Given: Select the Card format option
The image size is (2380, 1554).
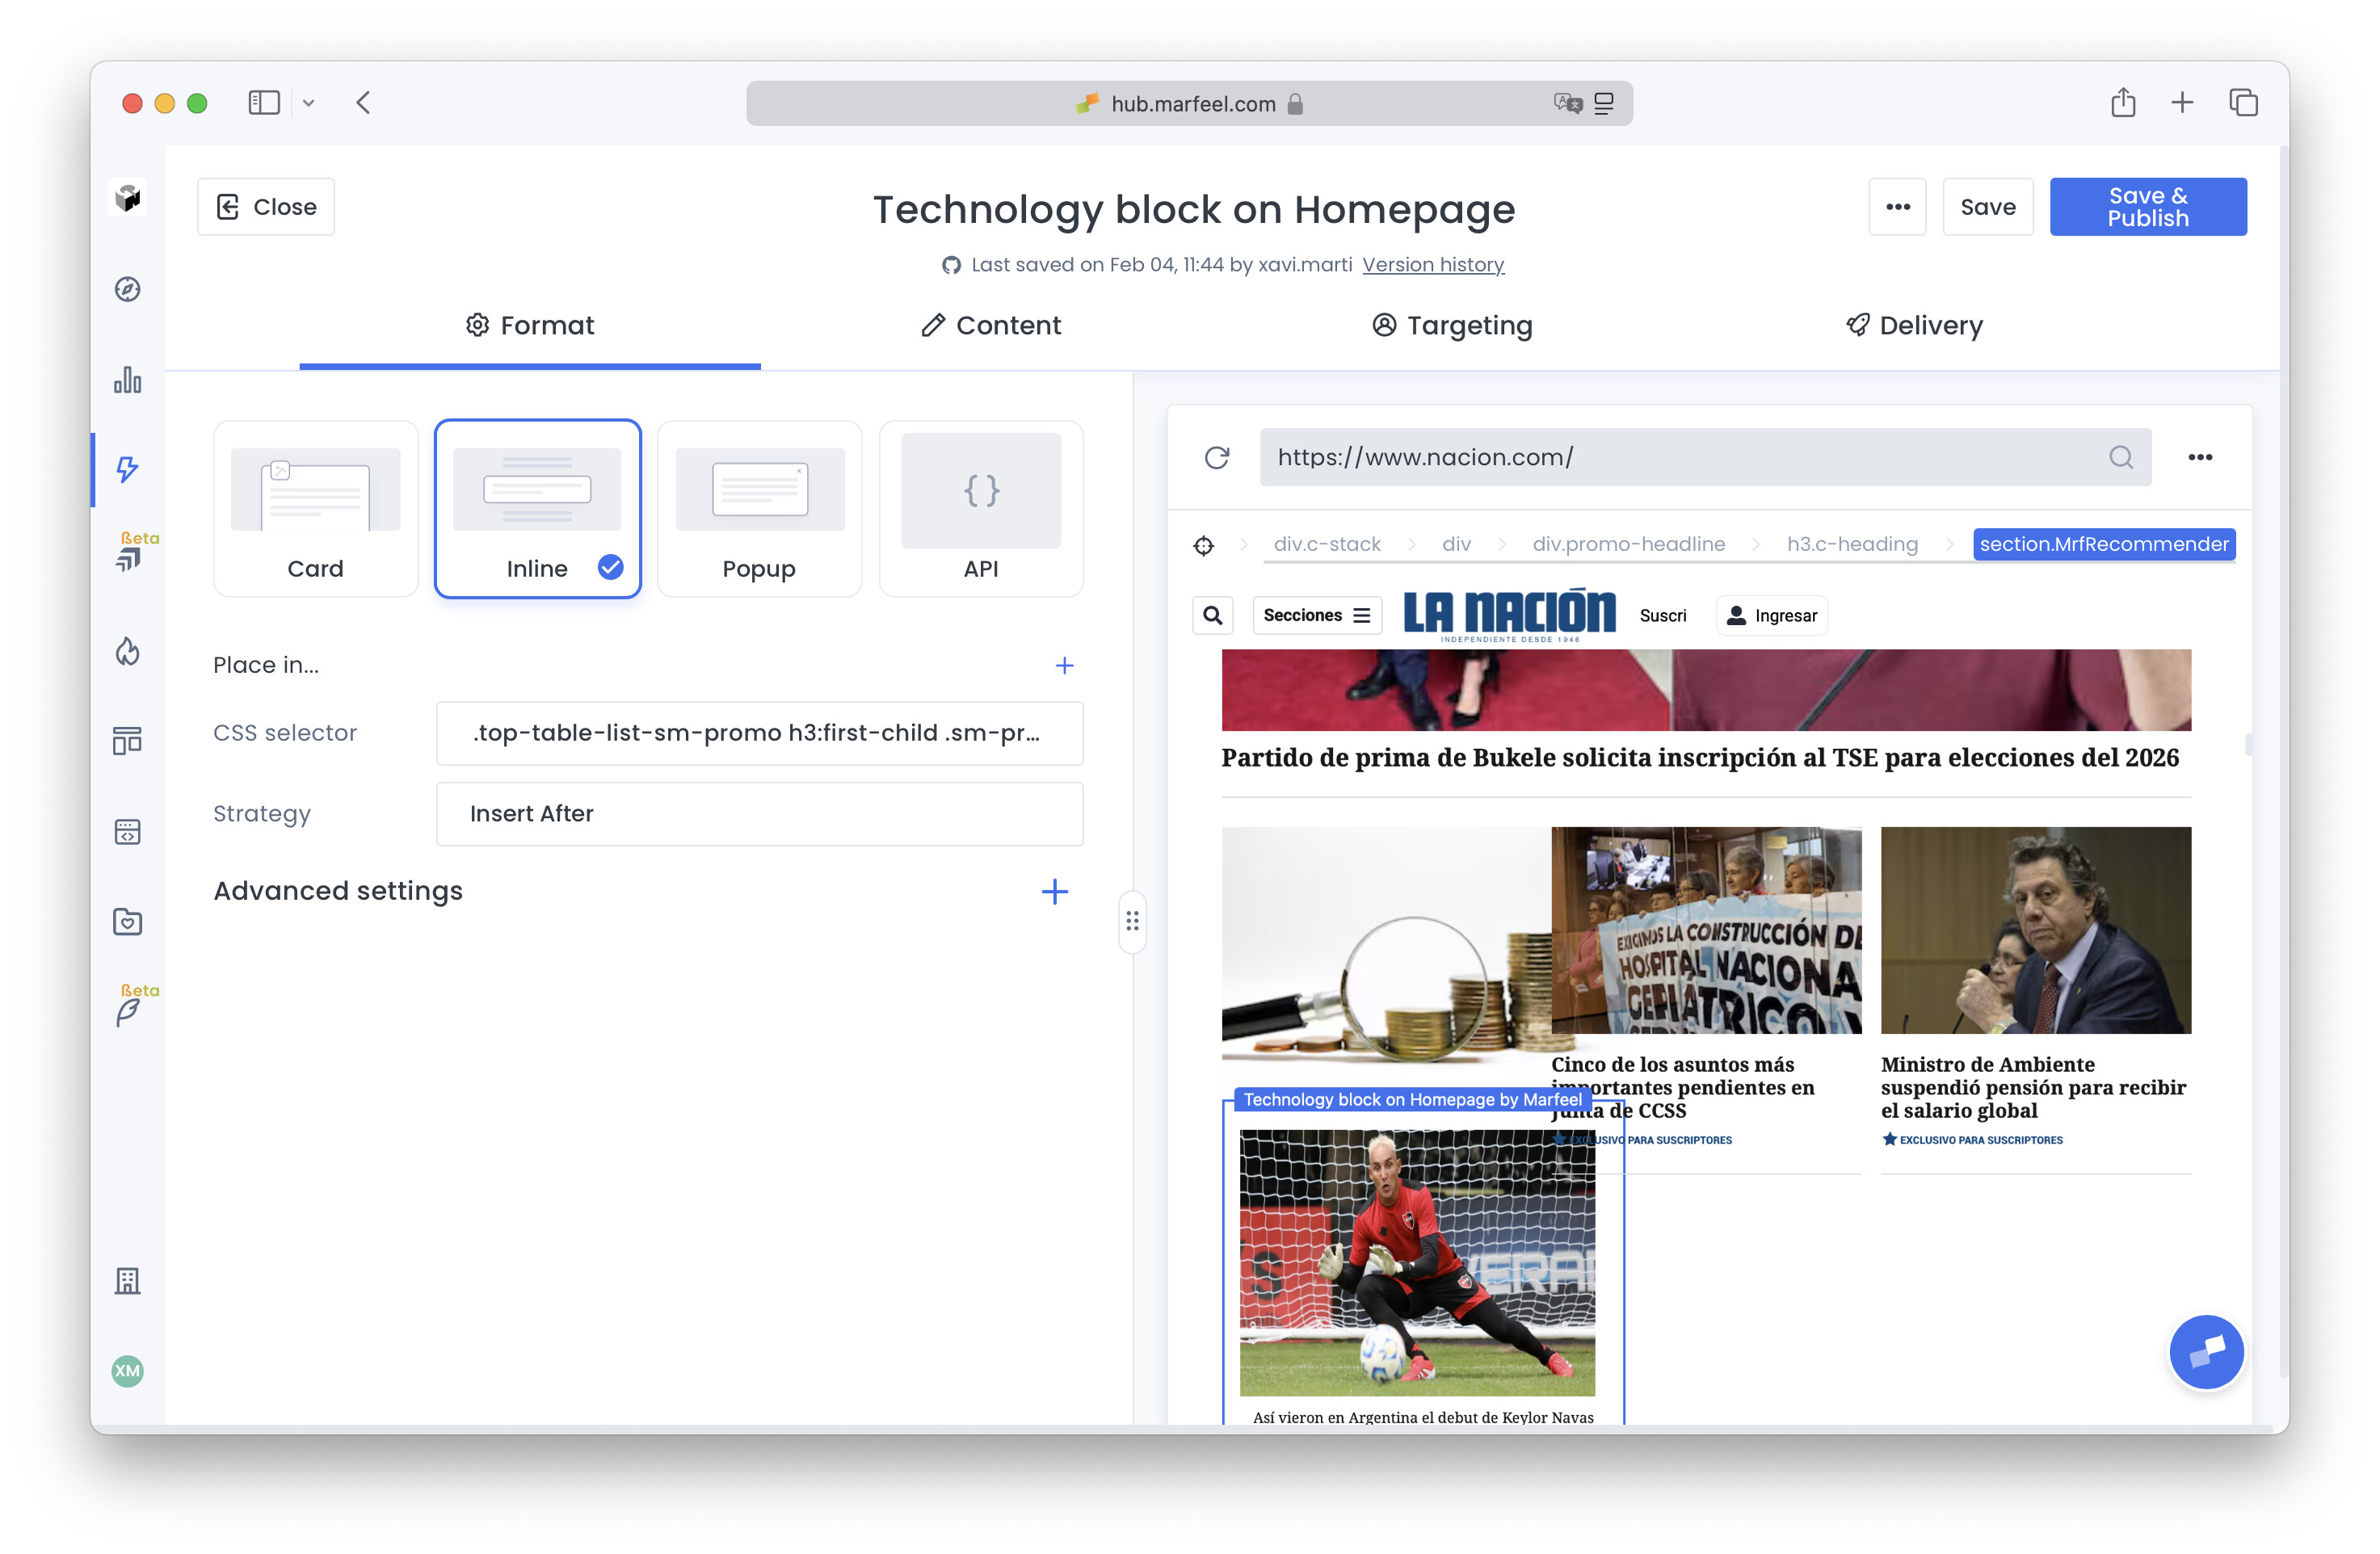Looking at the screenshot, I should pyautogui.click(x=315, y=508).
